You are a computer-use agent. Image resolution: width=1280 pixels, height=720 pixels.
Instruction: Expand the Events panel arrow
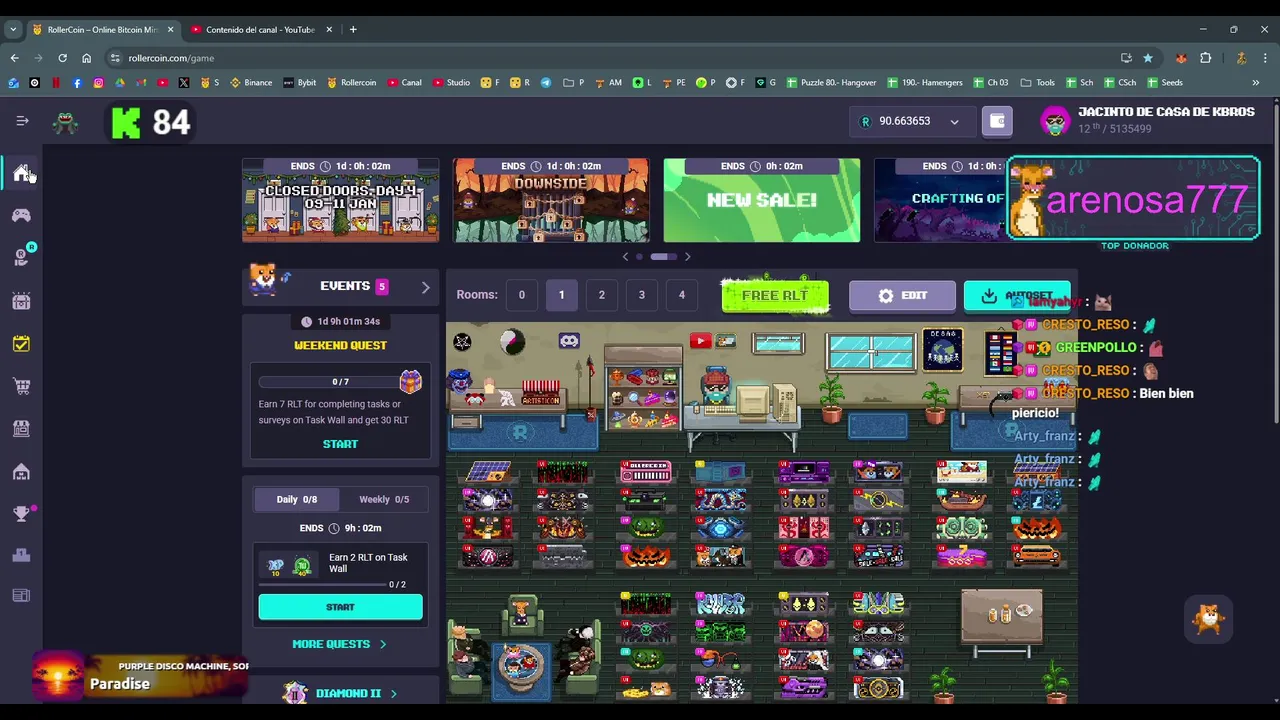[x=425, y=287]
